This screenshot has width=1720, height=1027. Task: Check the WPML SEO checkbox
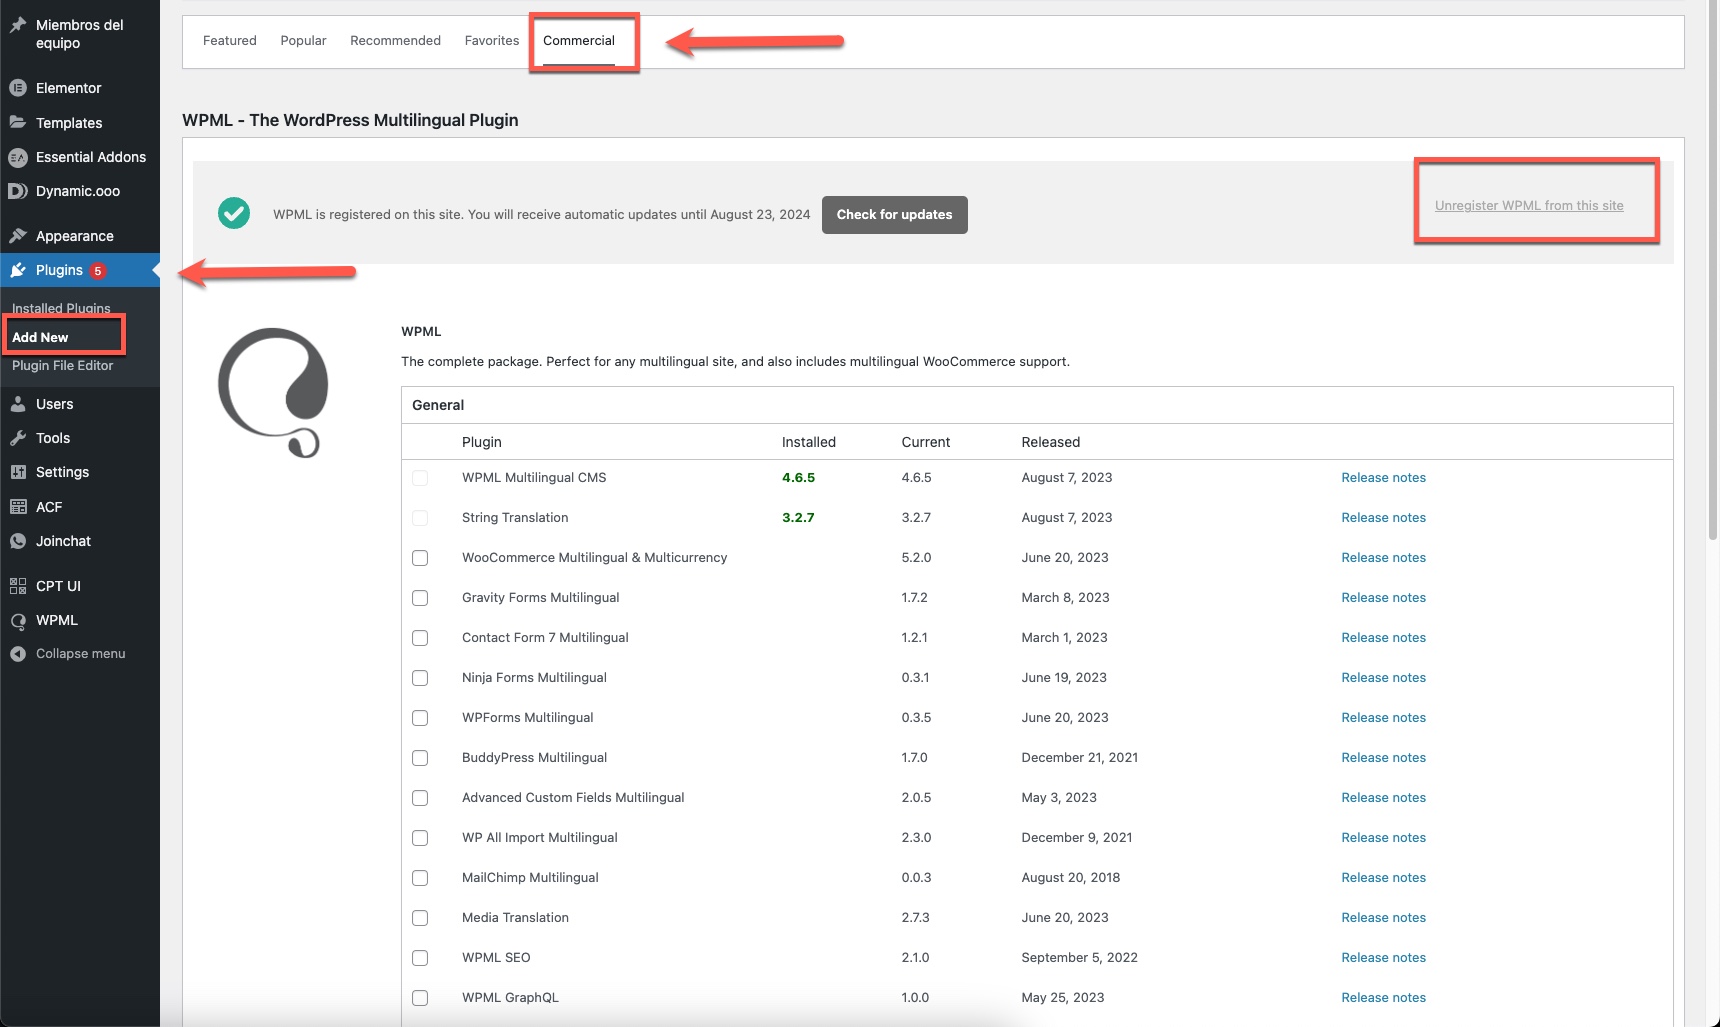[420, 958]
